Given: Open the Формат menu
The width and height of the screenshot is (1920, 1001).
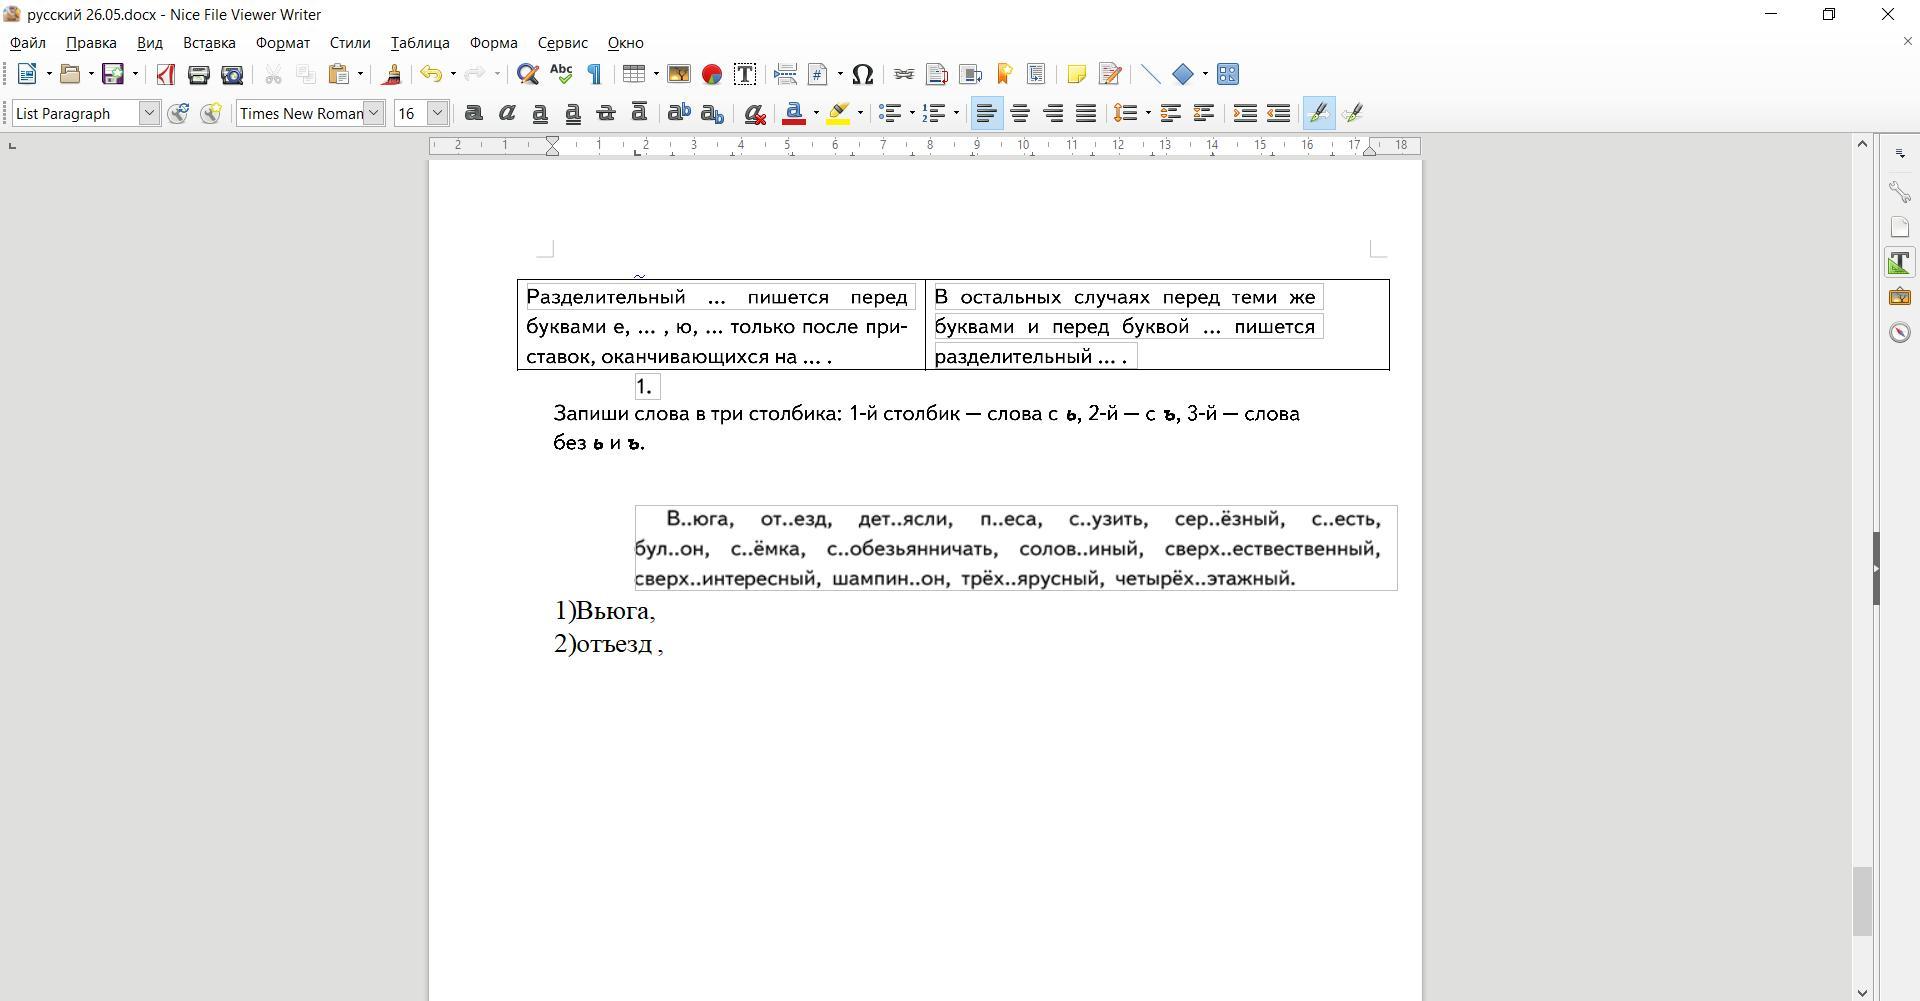Looking at the screenshot, I should tap(283, 43).
